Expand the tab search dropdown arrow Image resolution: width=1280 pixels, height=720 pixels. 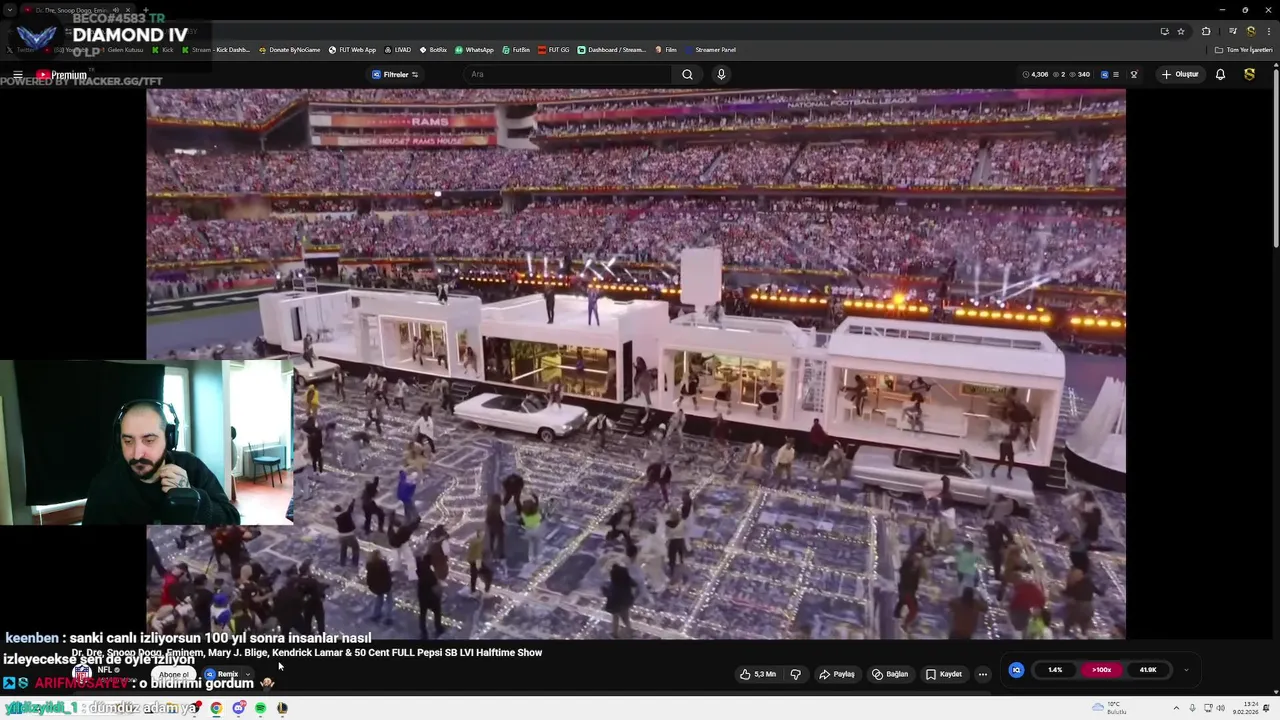click(9, 10)
